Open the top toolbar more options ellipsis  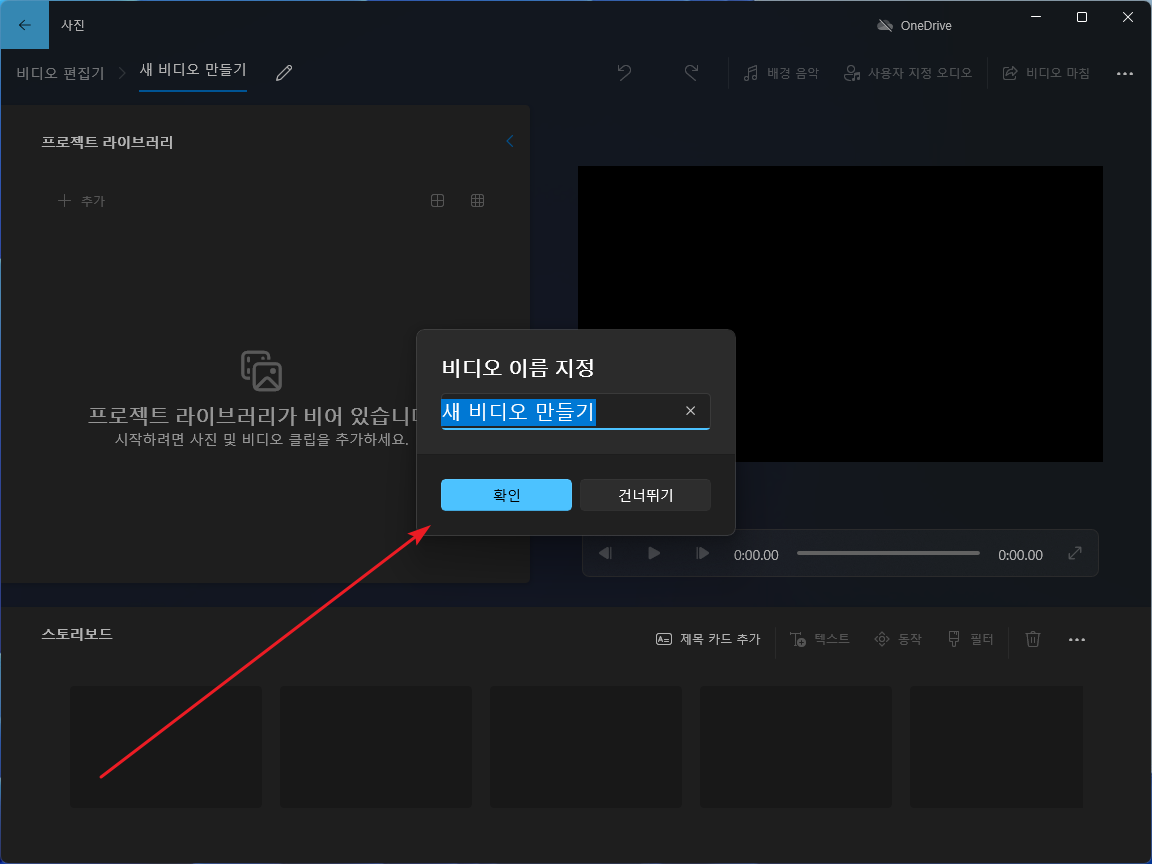1125,73
